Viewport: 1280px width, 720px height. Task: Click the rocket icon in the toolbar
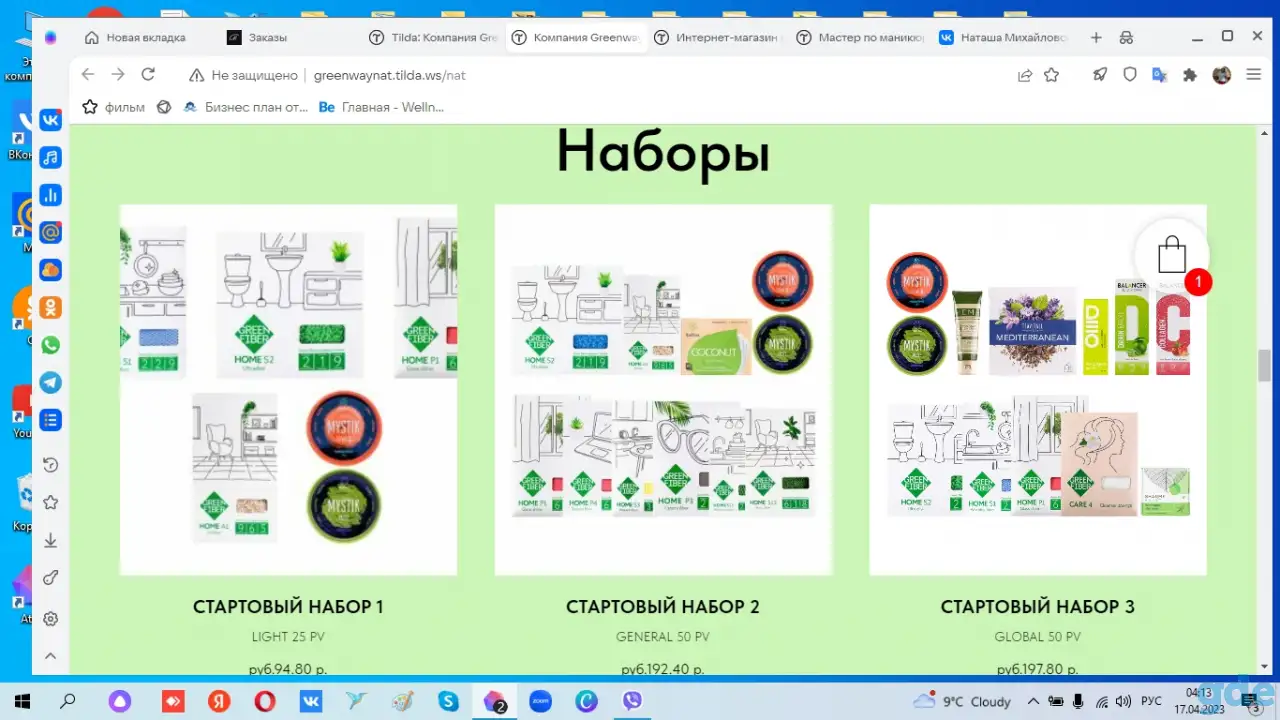pos(1100,75)
